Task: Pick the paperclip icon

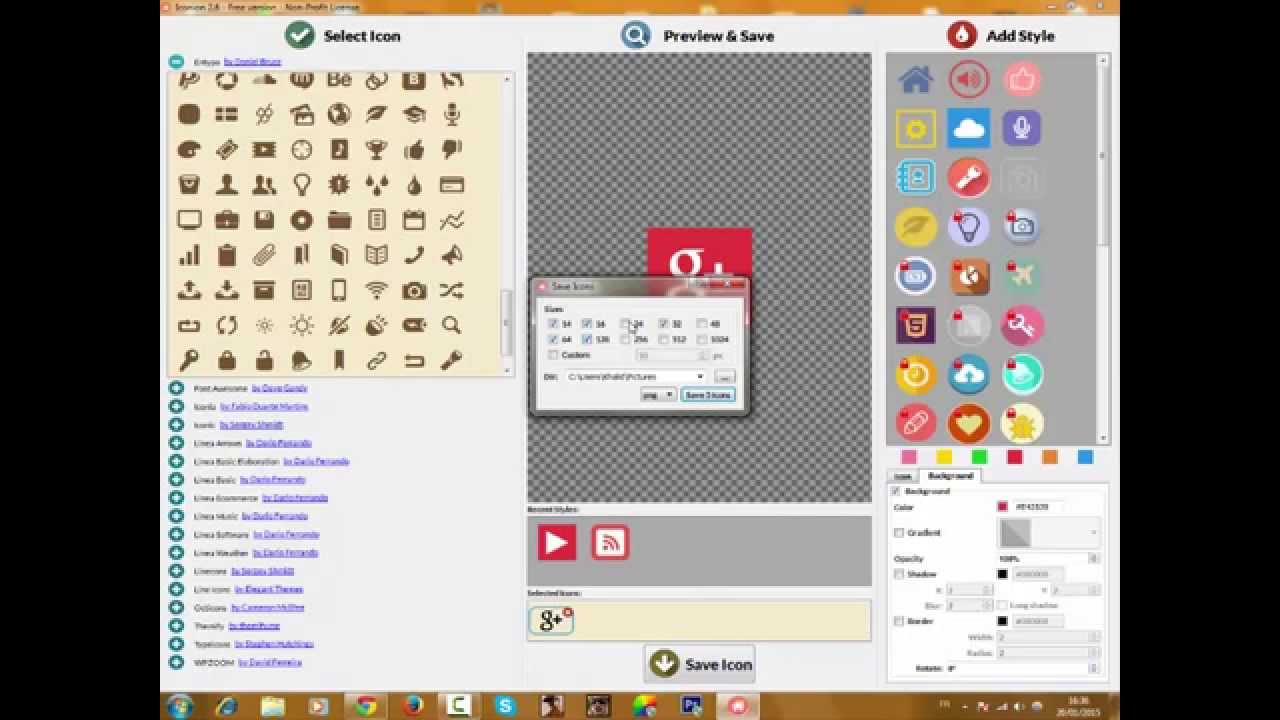Action: point(264,255)
